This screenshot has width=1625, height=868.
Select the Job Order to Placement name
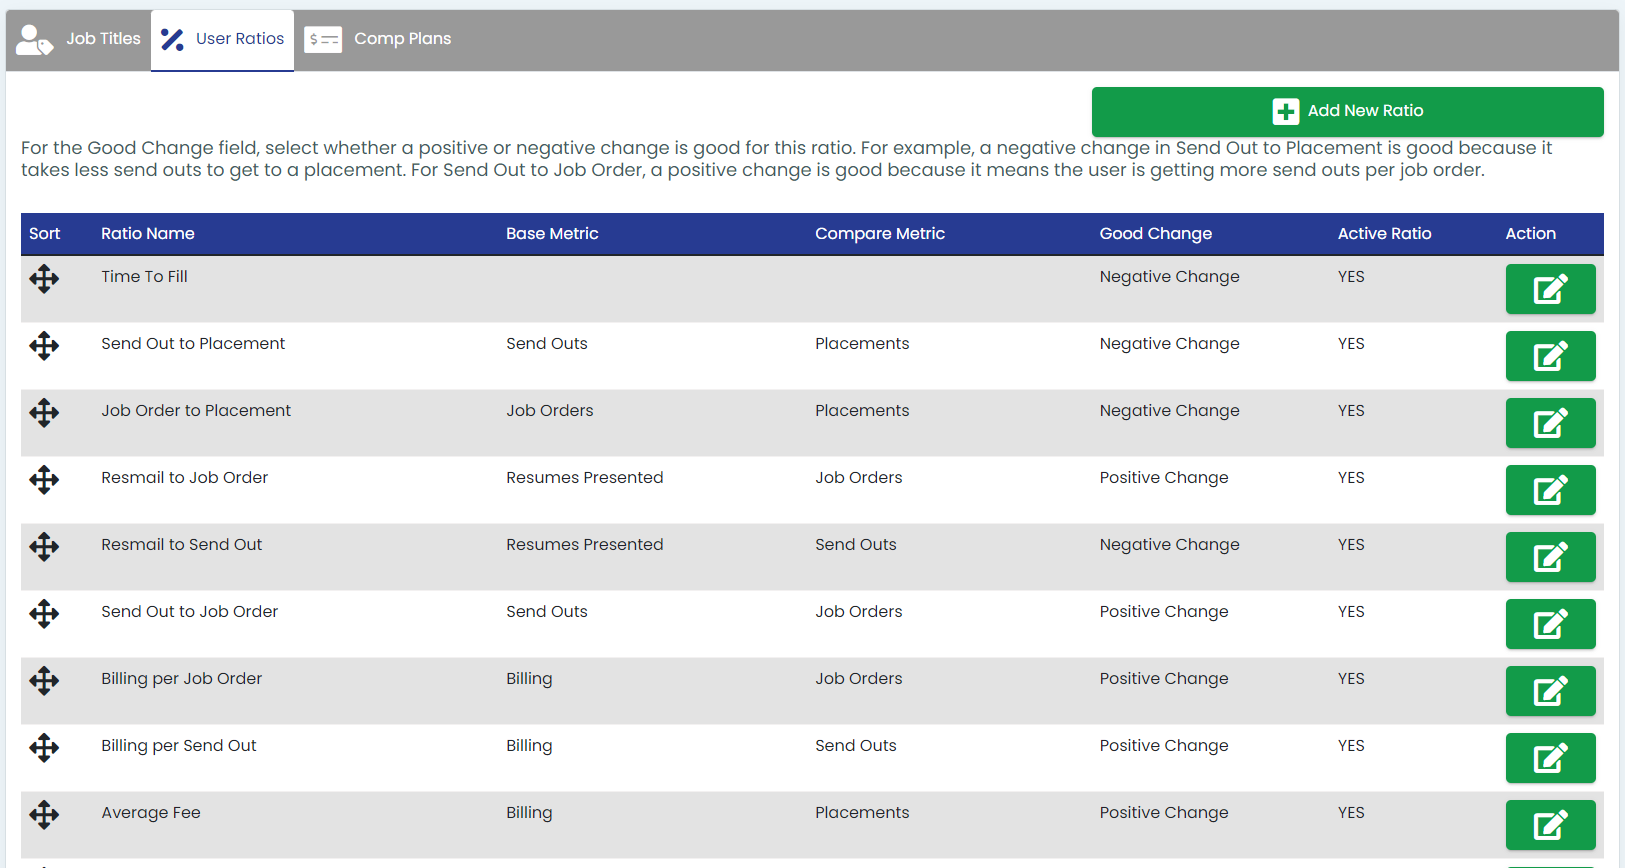tap(196, 411)
